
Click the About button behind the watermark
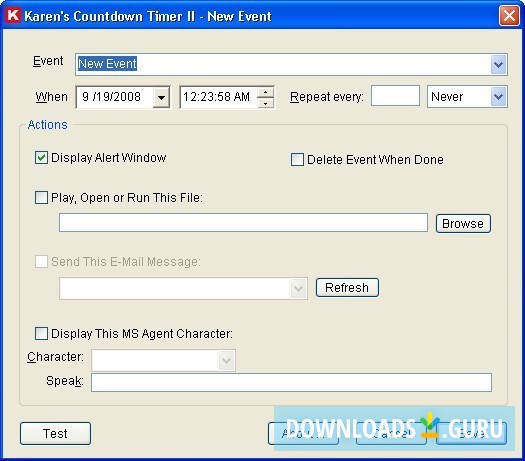click(x=303, y=434)
